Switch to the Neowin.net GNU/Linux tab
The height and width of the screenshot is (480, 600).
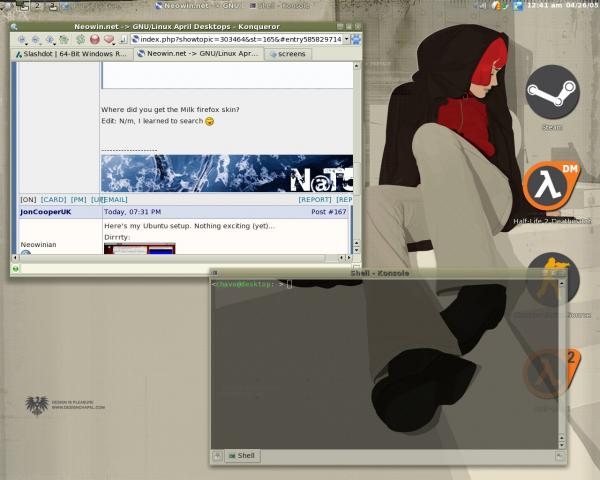point(198,54)
